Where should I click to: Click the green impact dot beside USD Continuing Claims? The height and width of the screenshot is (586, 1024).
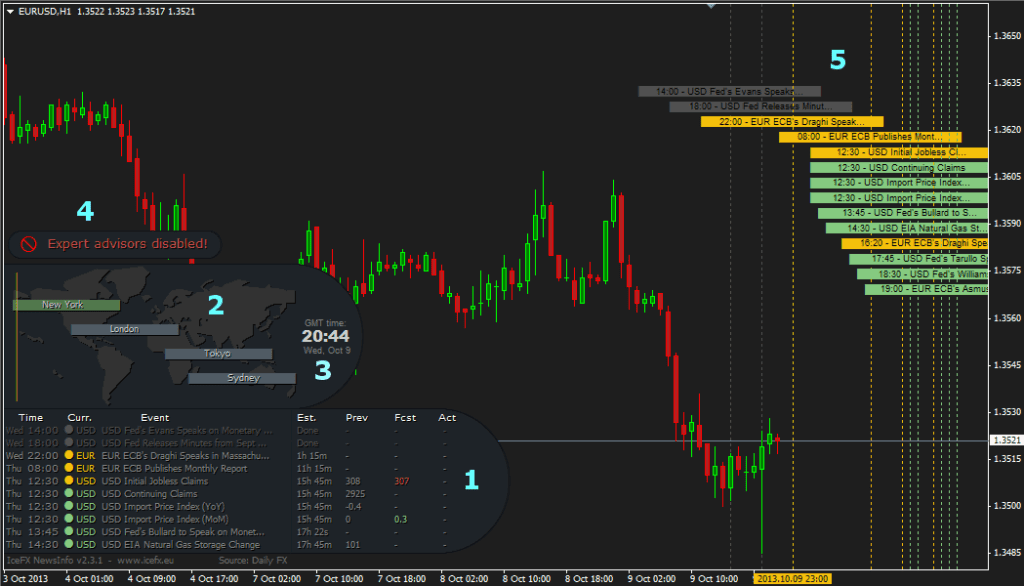coord(68,493)
